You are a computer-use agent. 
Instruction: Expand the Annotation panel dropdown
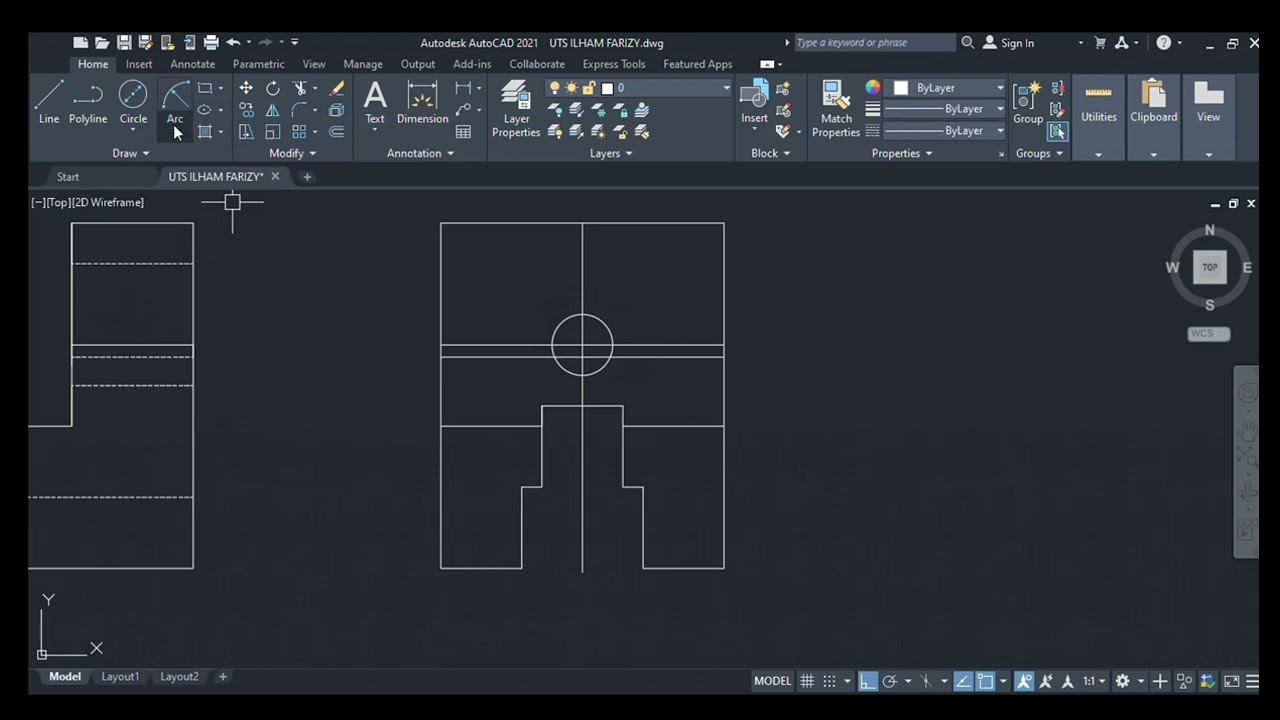pyautogui.click(x=420, y=153)
